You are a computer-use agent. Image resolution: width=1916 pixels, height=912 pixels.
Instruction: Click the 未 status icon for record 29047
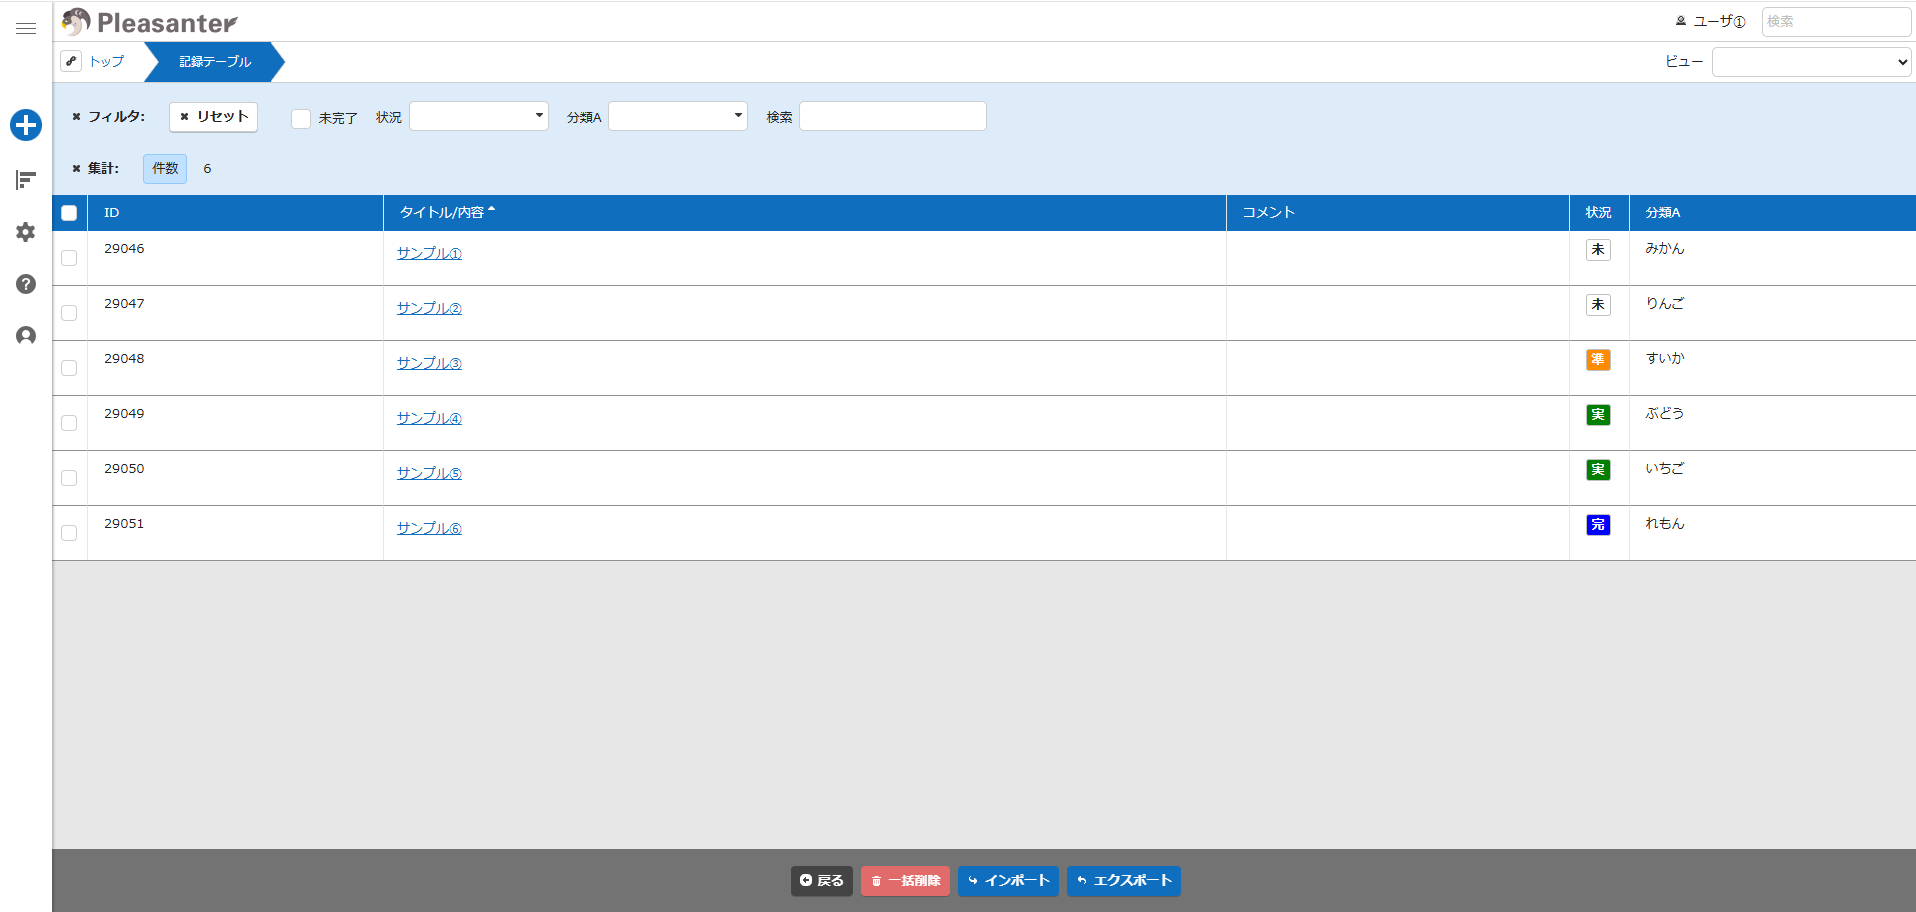click(x=1598, y=305)
